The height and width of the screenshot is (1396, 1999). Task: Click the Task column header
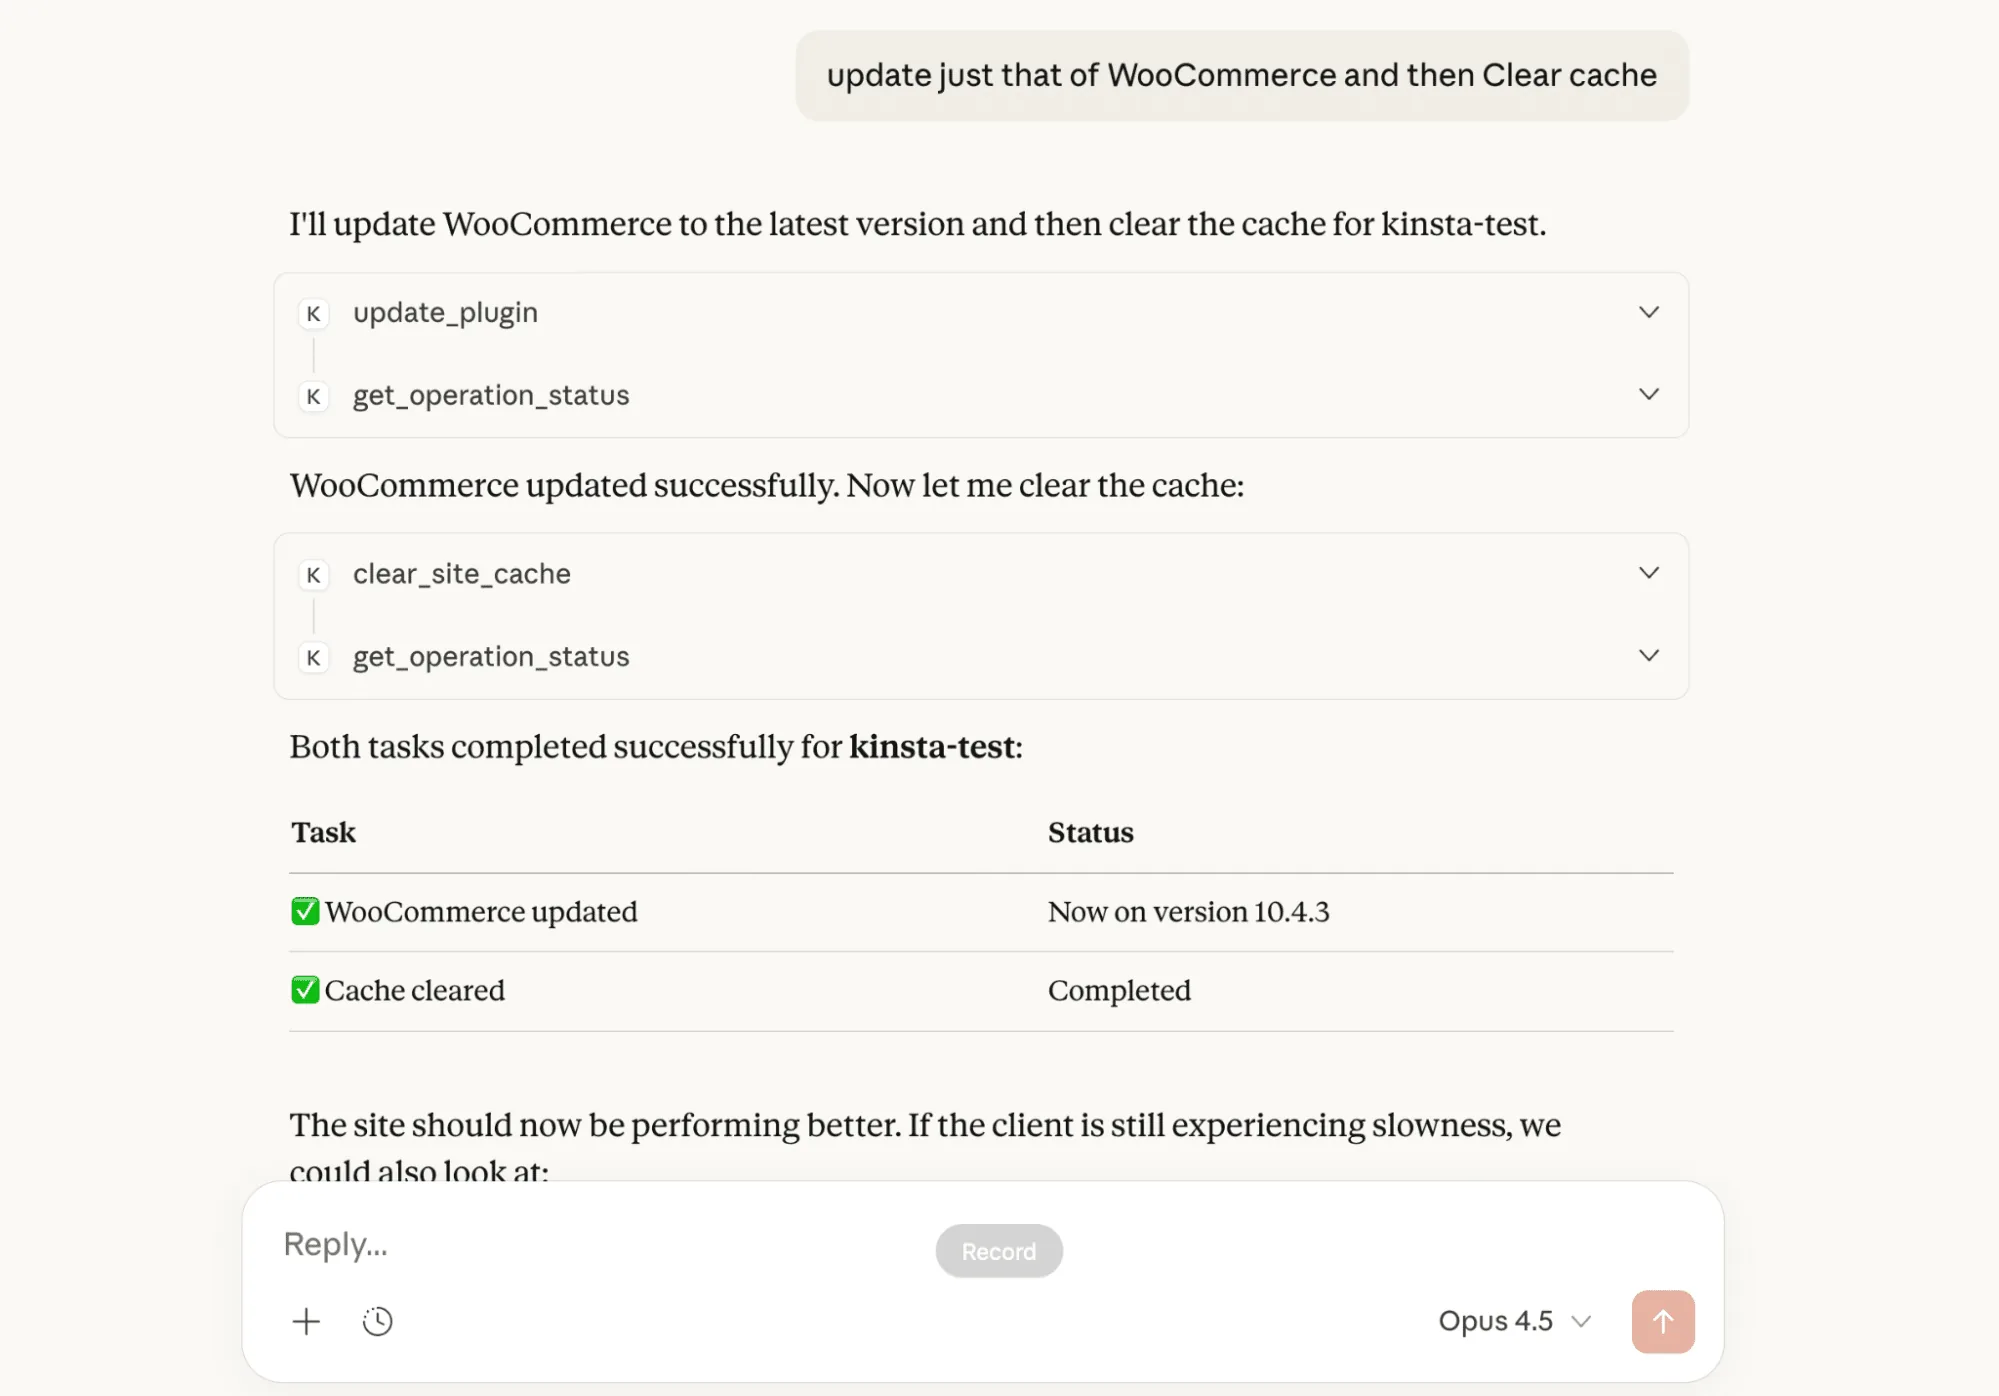(322, 832)
